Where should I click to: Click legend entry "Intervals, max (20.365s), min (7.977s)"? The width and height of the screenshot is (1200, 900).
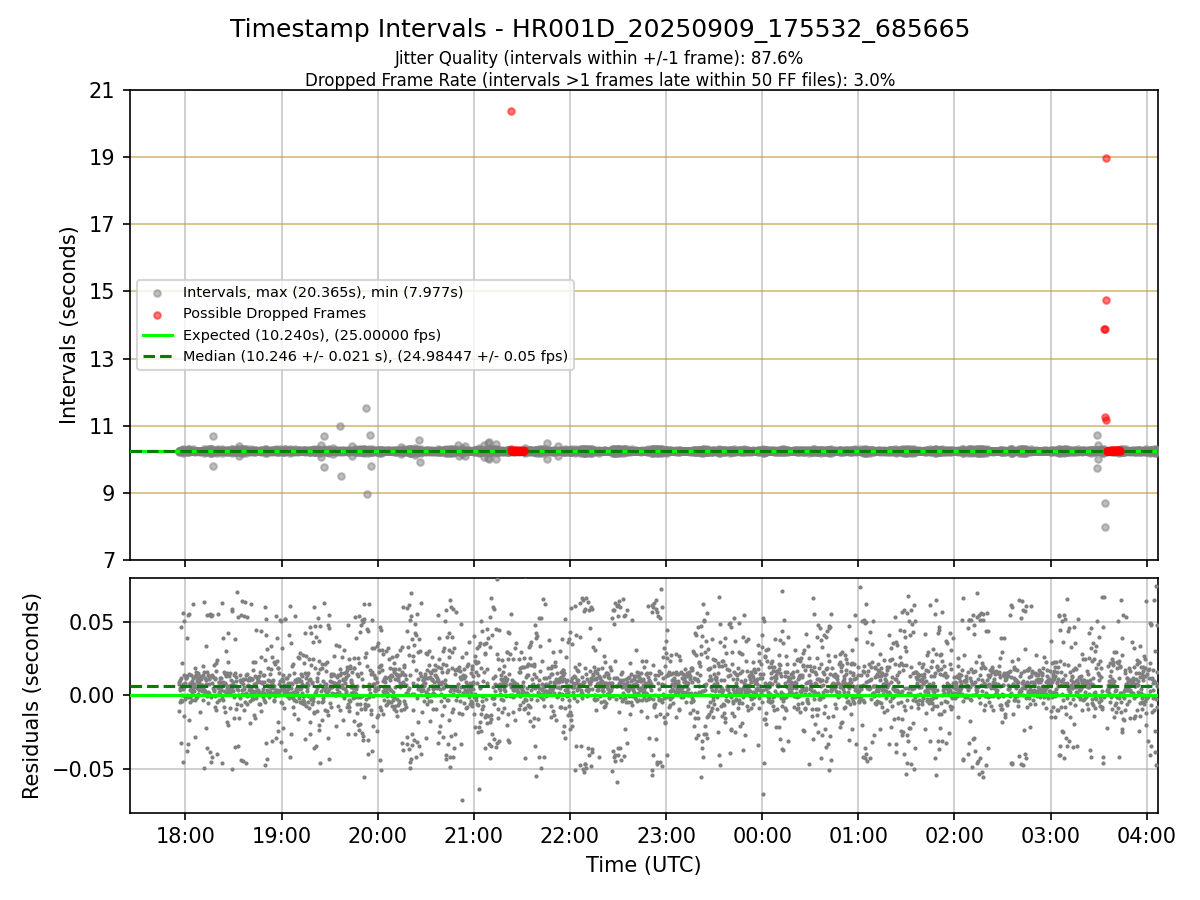tap(323, 292)
